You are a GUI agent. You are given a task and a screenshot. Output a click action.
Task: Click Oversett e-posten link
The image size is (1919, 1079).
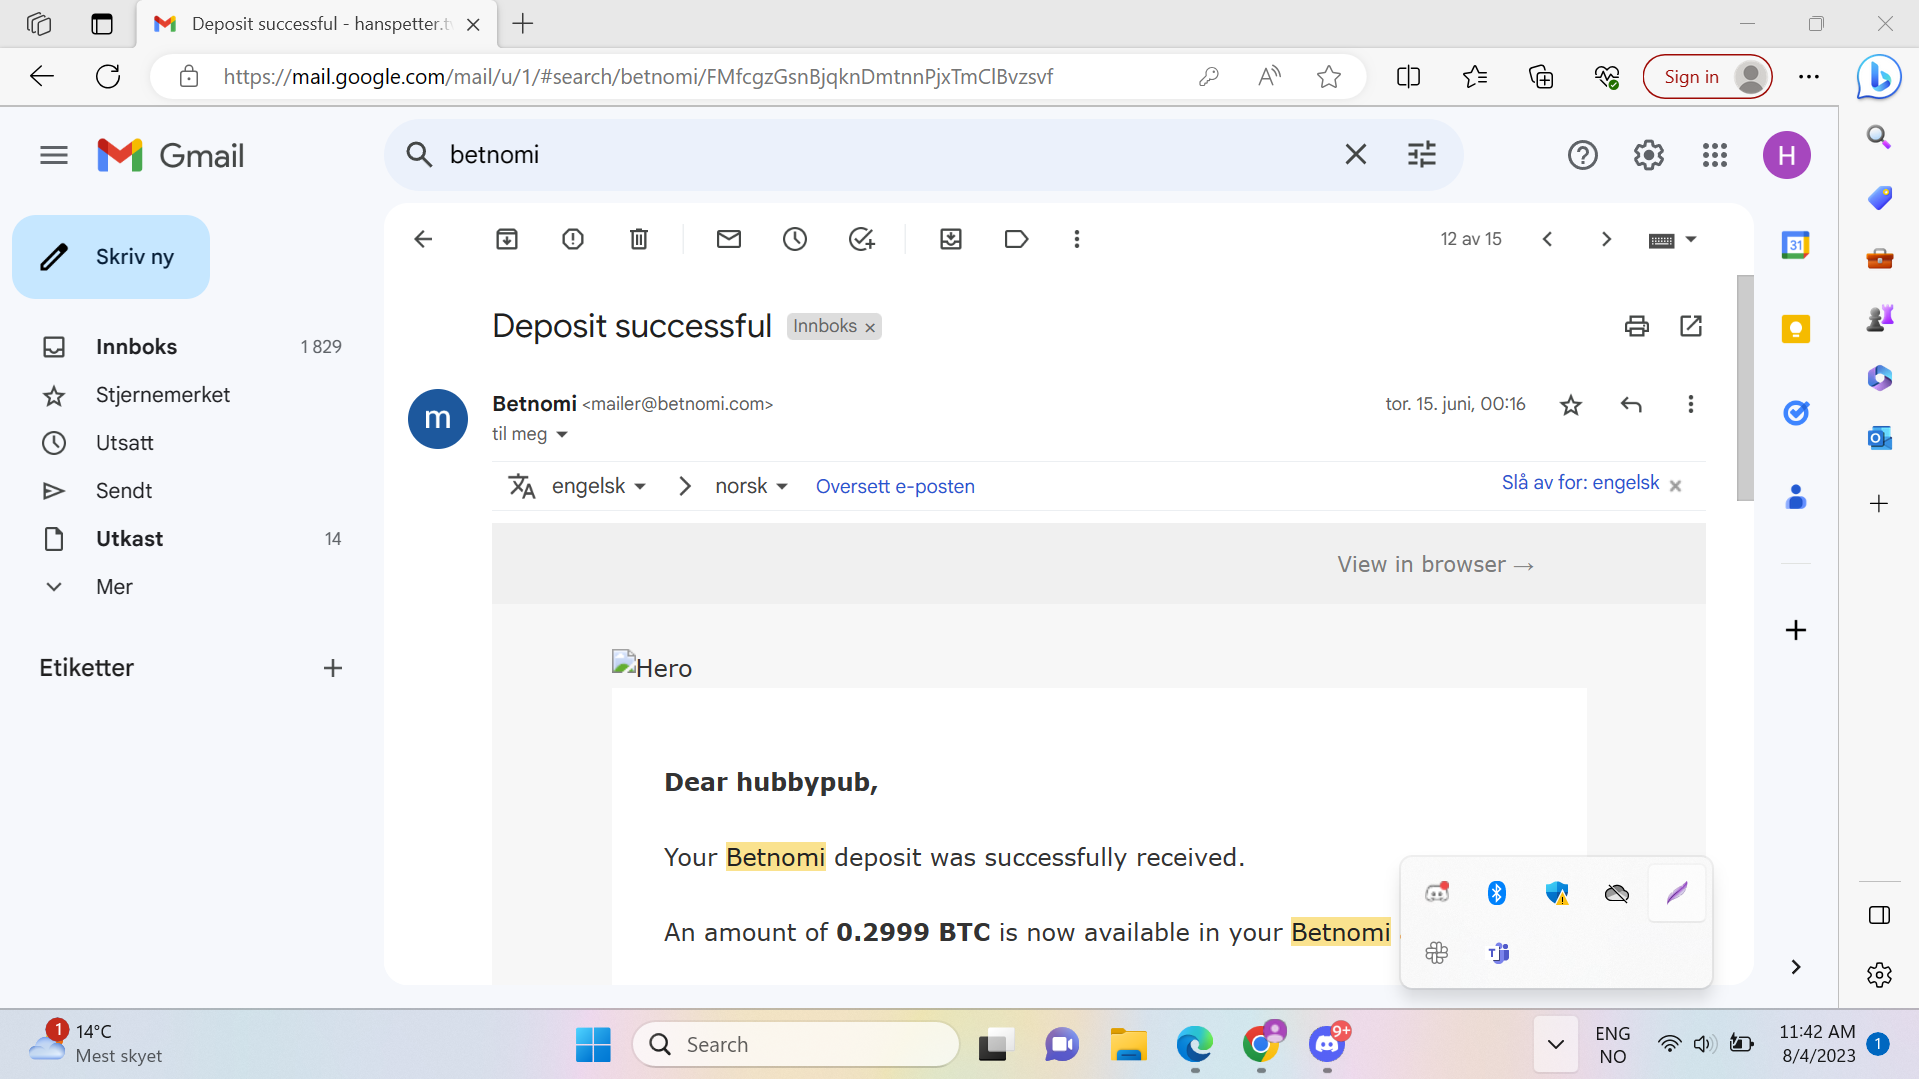pyautogui.click(x=895, y=486)
